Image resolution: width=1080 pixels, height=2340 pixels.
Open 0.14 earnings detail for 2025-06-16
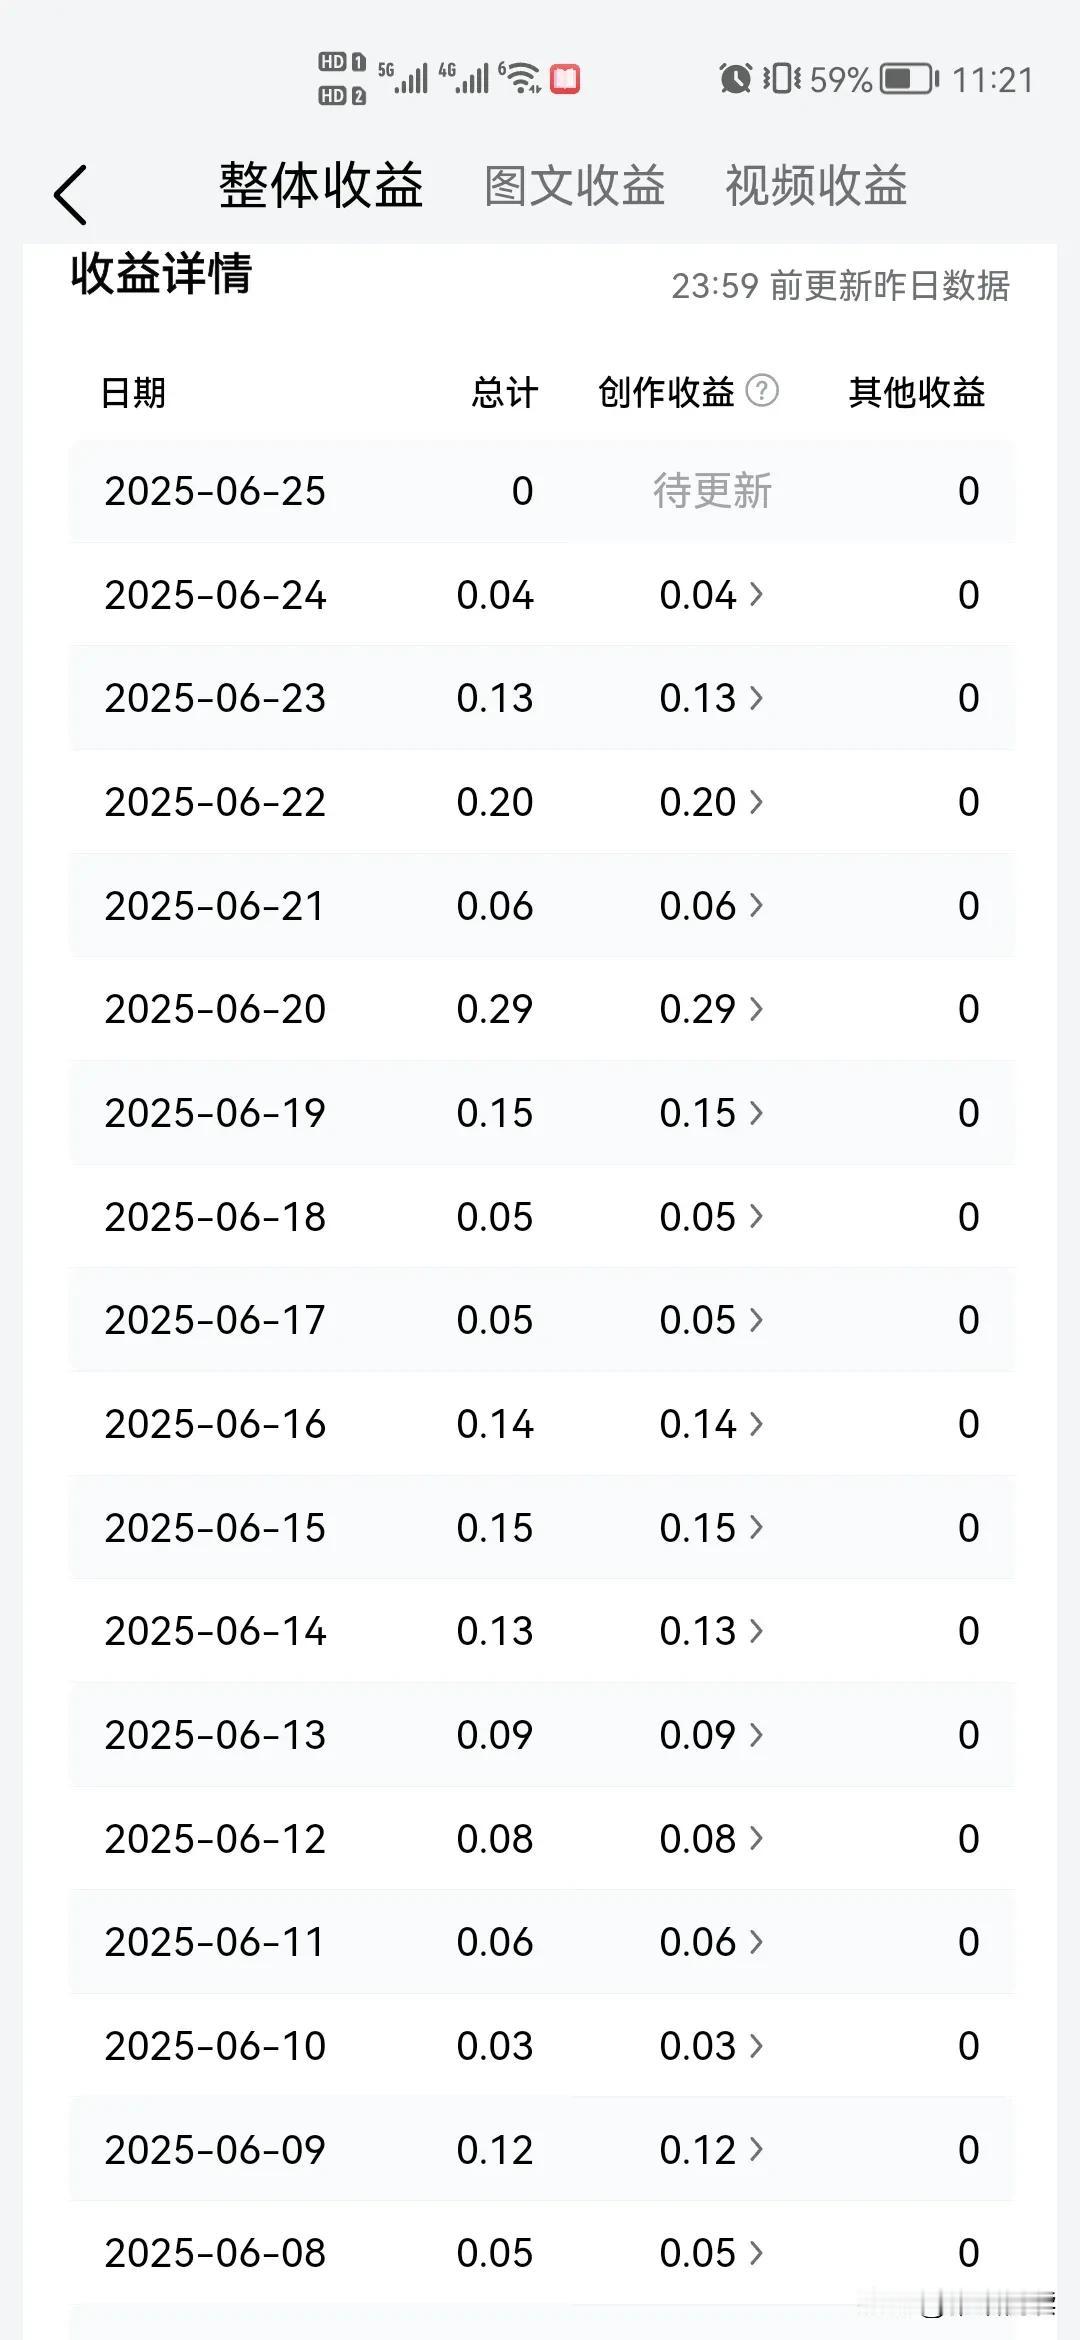[x=711, y=1424]
